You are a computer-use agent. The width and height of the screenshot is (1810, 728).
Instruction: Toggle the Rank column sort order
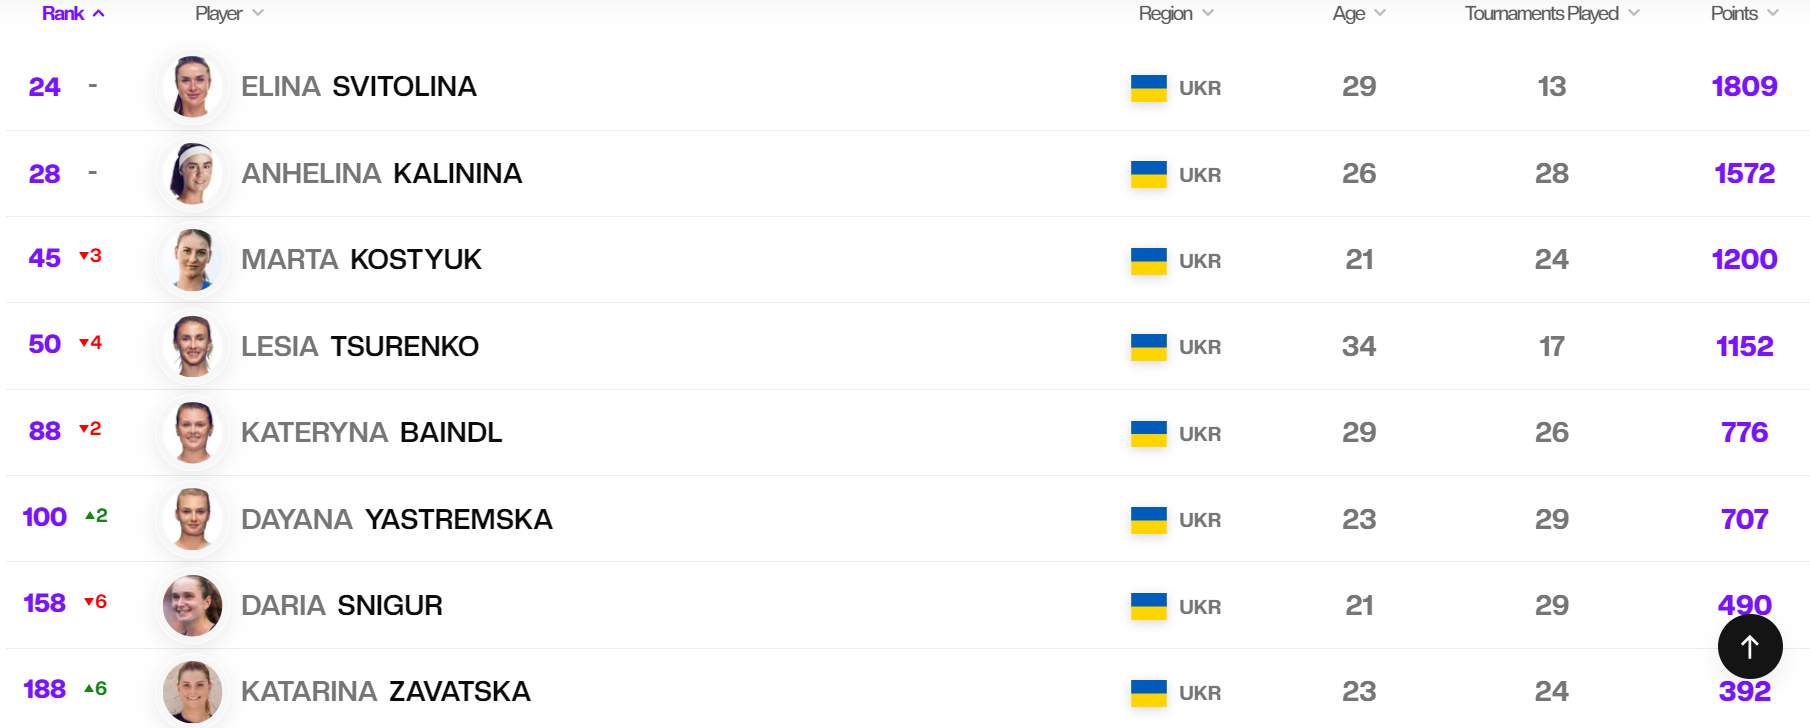click(98, 13)
